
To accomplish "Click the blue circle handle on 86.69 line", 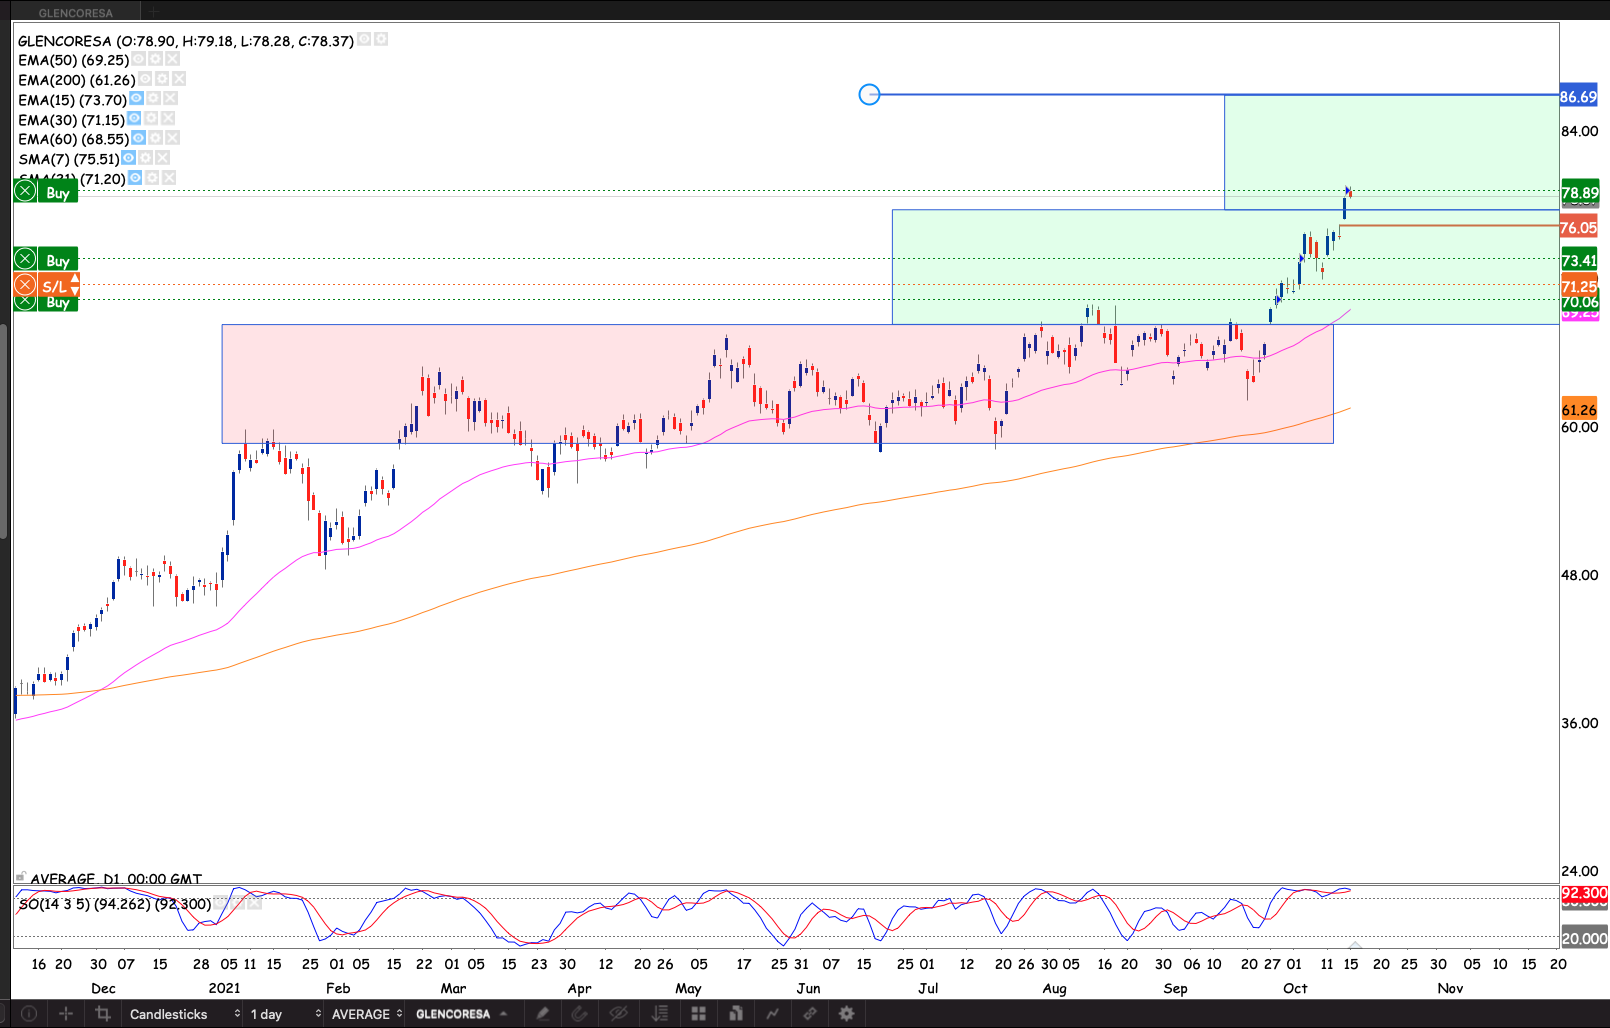I will click(x=870, y=94).
